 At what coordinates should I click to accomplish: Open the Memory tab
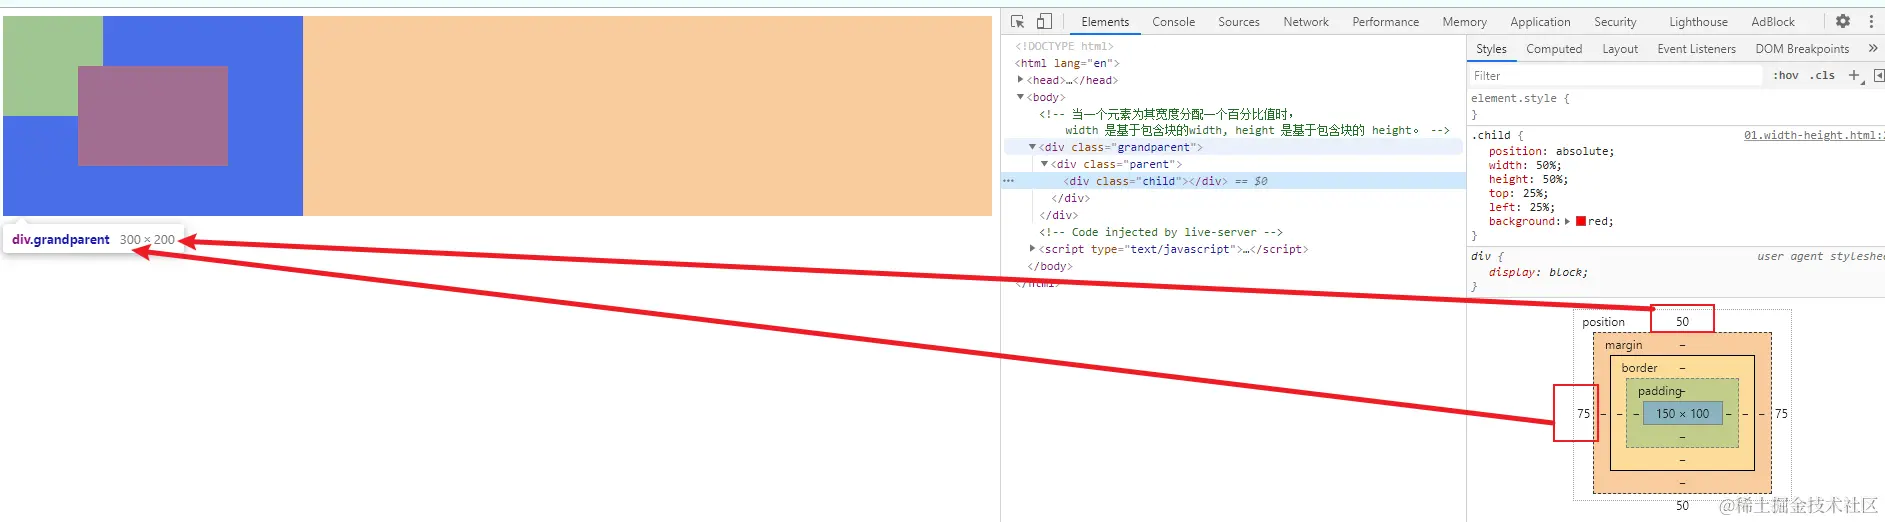point(1464,22)
